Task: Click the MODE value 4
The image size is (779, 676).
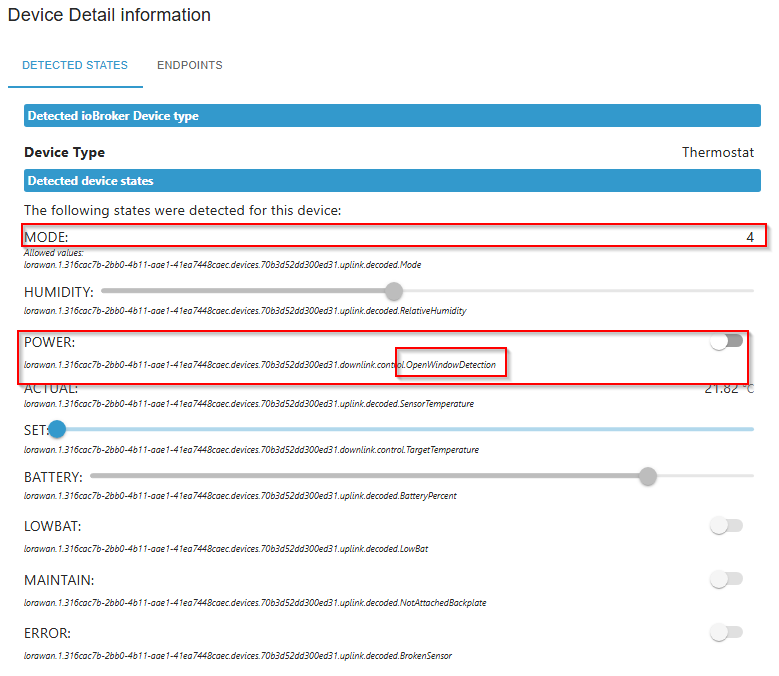Action: 750,237
